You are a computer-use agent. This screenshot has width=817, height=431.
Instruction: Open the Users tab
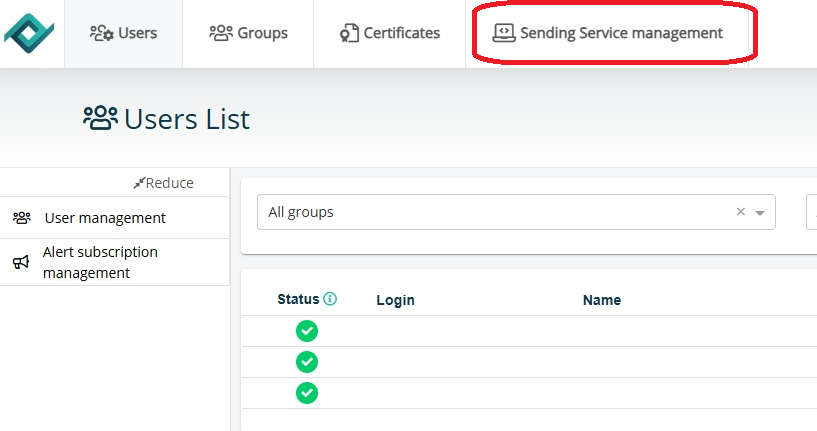(123, 33)
